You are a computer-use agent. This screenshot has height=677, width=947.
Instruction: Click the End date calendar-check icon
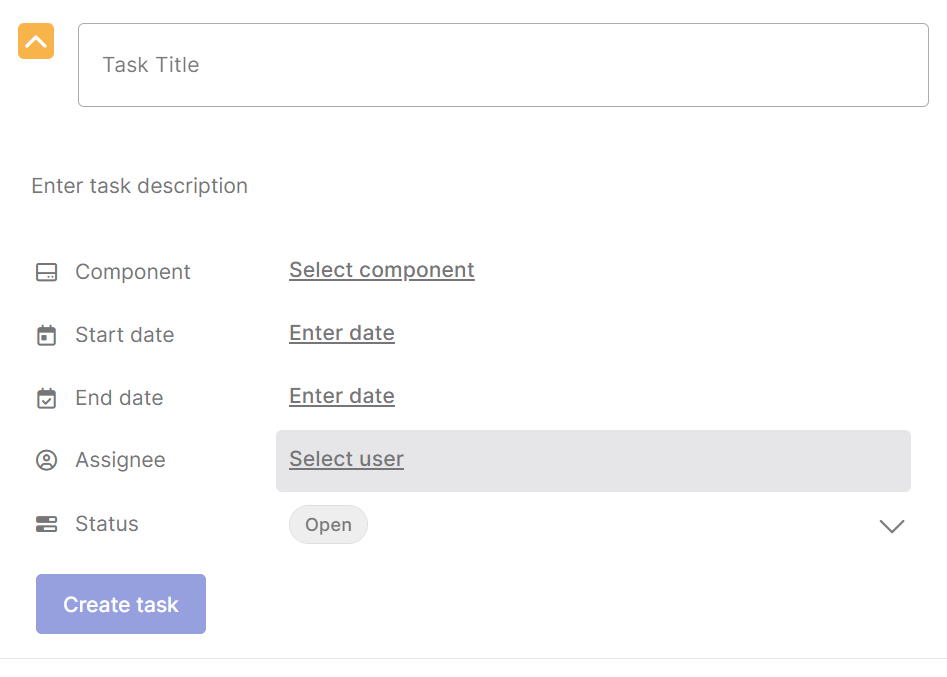(x=47, y=398)
